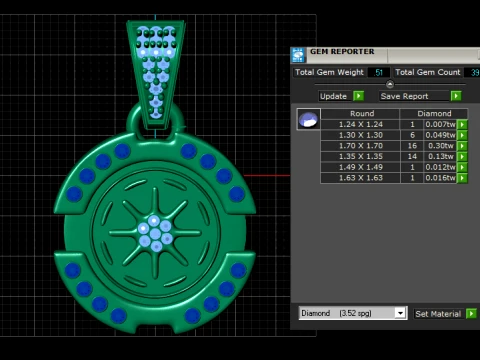
Task: Click the green arrow next to Set Material
Action: click(471, 314)
